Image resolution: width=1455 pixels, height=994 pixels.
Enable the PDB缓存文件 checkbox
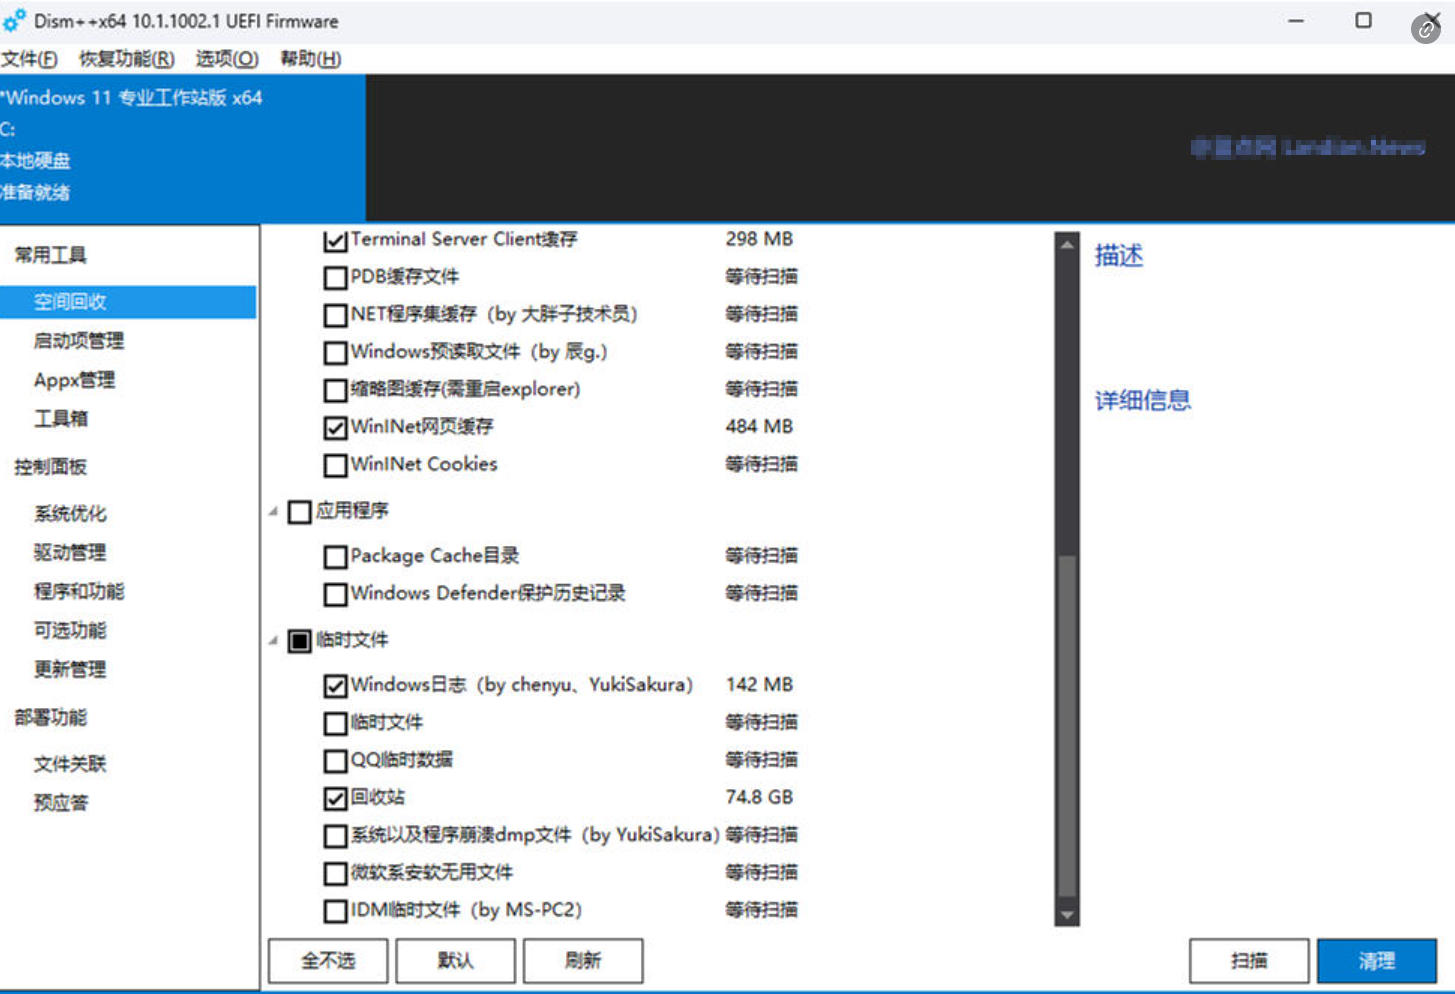tap(336, 278)
